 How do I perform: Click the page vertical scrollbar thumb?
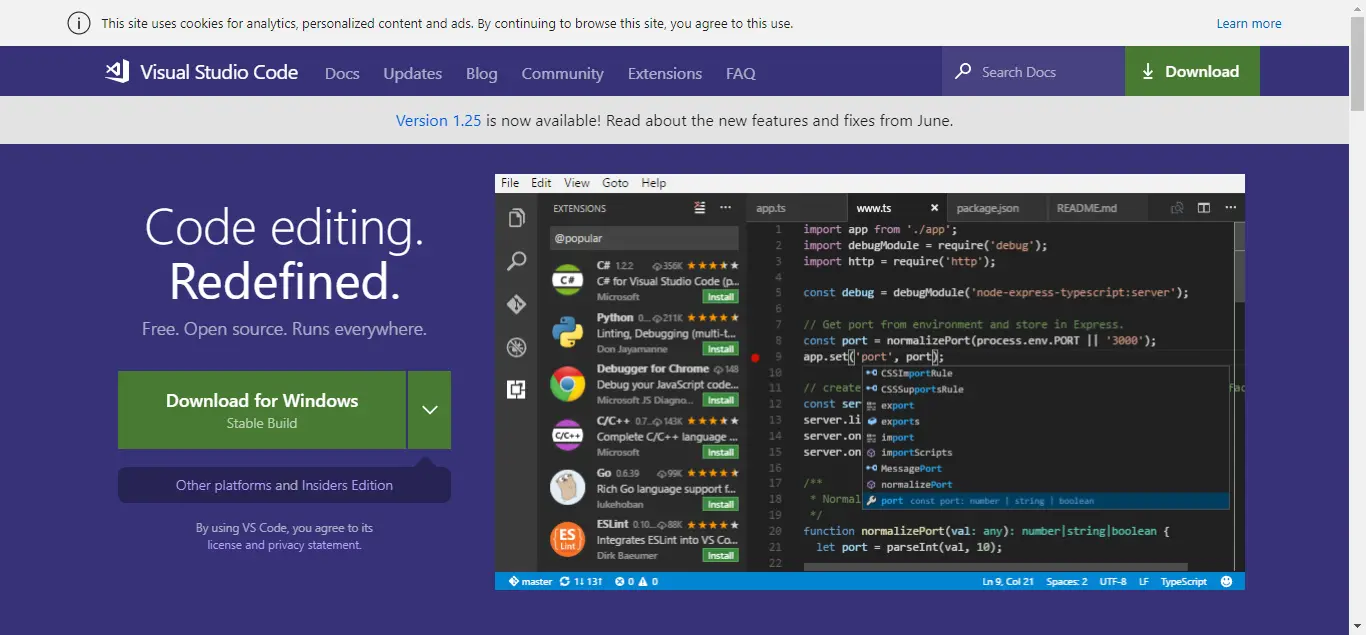point(1357,64)
